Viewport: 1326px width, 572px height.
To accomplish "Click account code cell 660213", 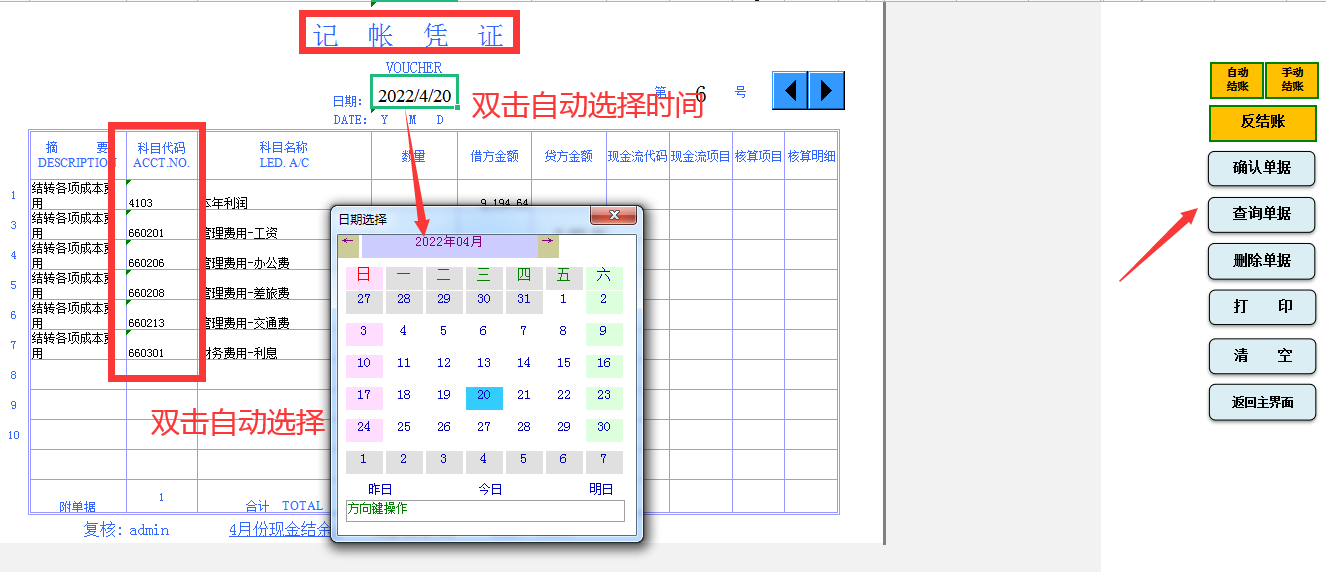I will tap(162, 315).
